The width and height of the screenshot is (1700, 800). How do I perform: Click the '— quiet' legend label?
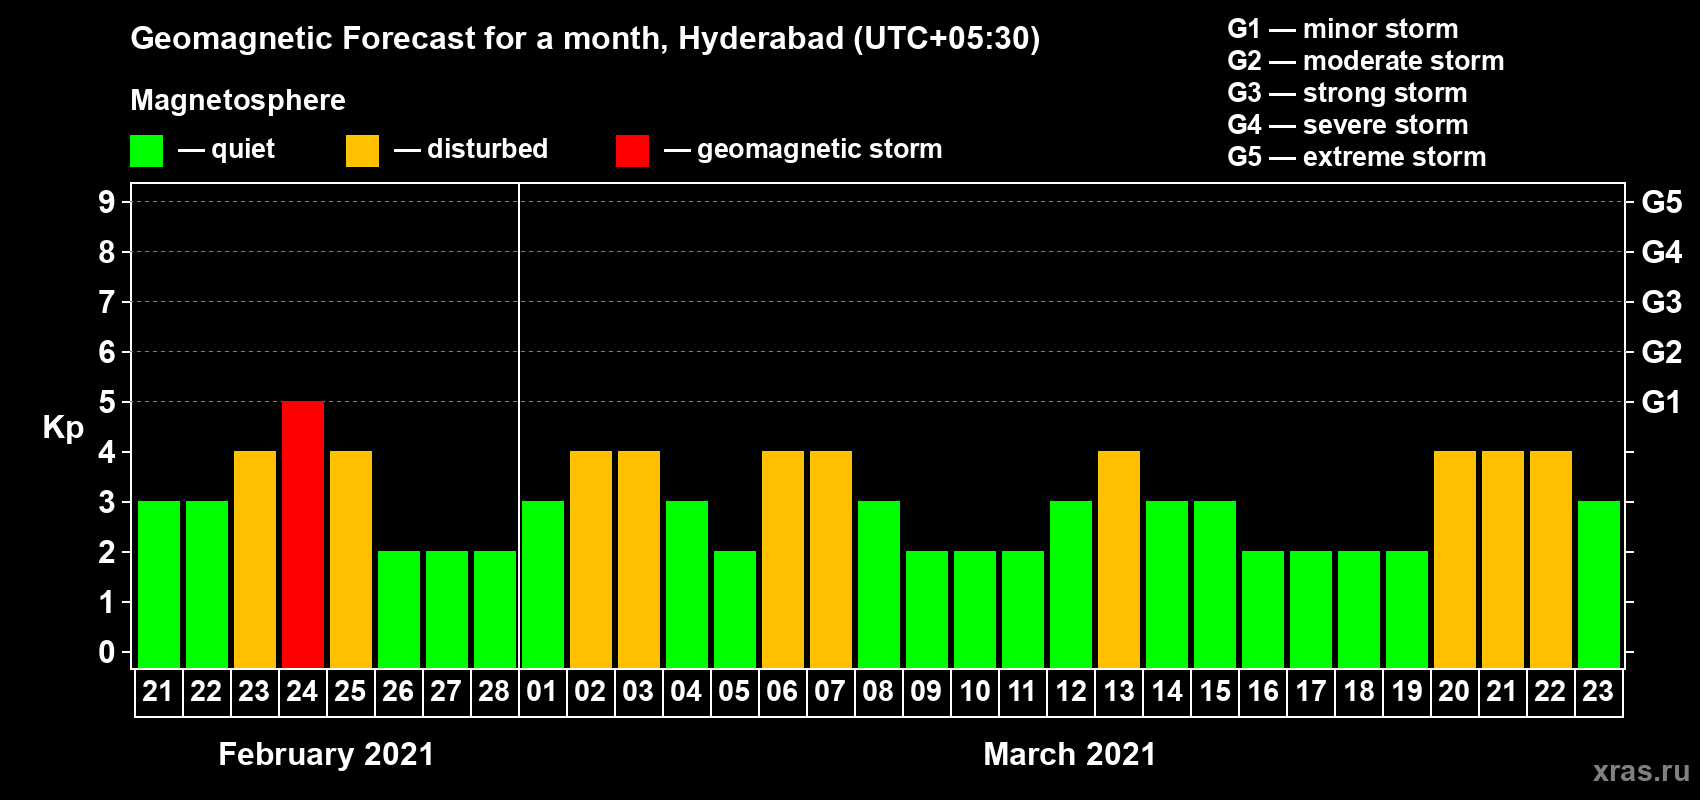click(x=226, y=150)
